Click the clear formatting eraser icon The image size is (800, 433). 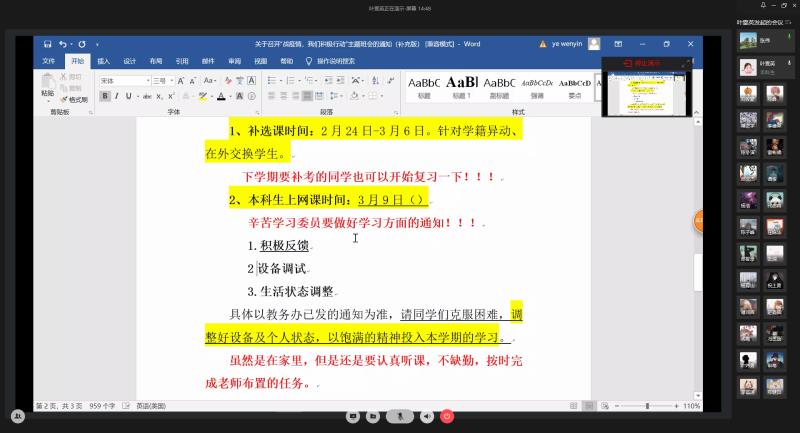228,81
